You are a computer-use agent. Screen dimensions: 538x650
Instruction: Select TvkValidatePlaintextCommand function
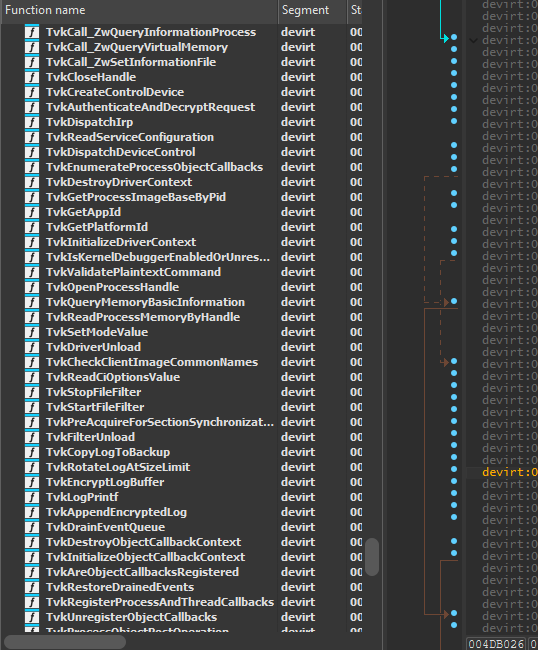click(133, 272)
